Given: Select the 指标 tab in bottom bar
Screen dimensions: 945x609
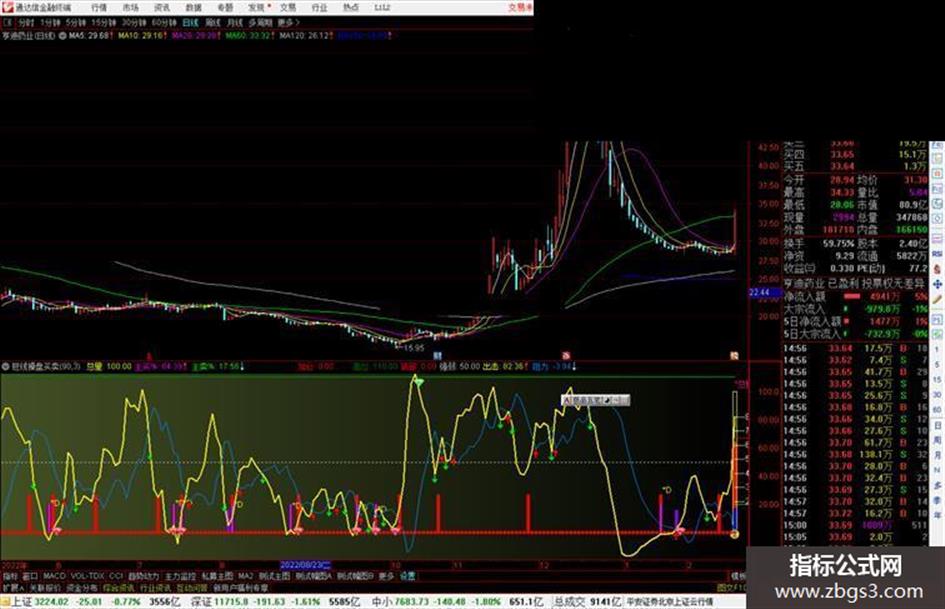Looking at the screenshot, I should [10, 576].
